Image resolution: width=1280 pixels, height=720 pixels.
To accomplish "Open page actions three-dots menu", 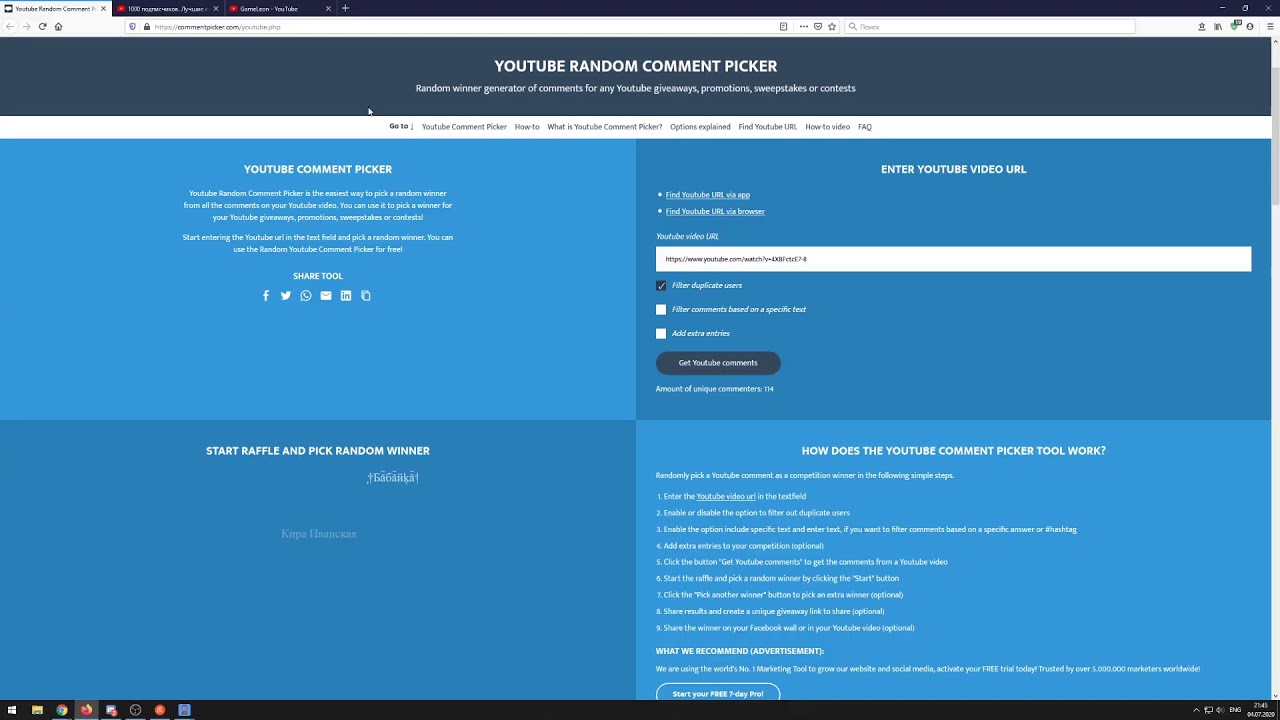I will tap(803, 27).
